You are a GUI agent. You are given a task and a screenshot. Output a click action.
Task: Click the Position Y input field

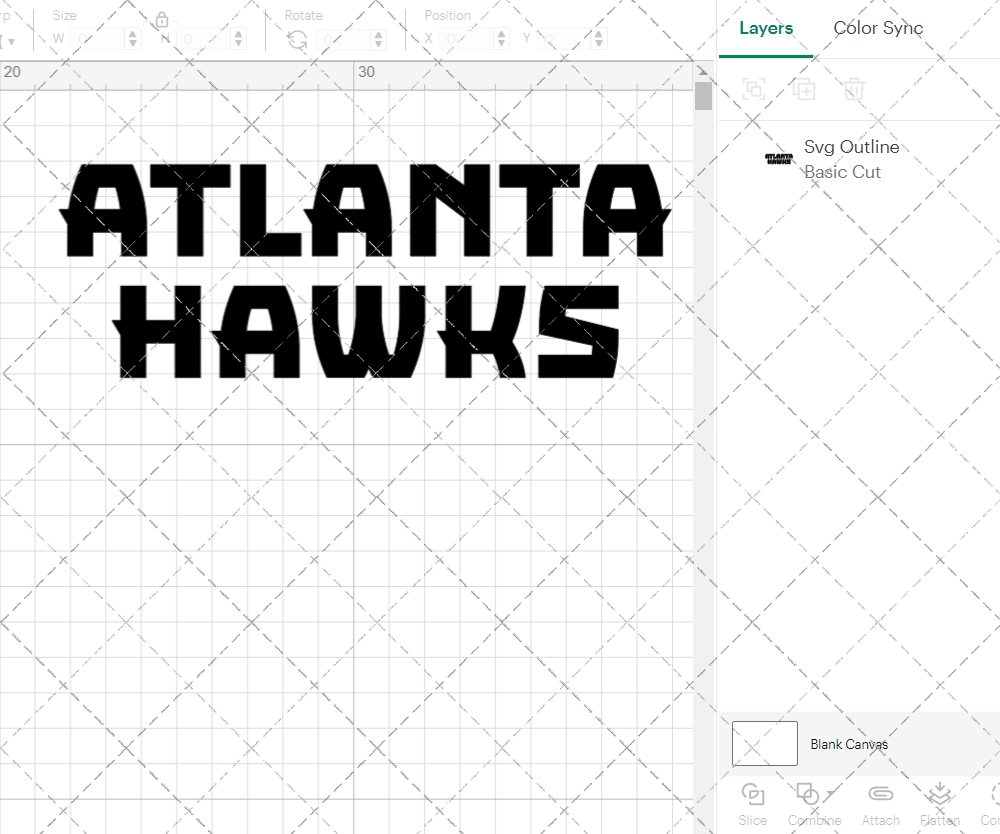point(564,39)
